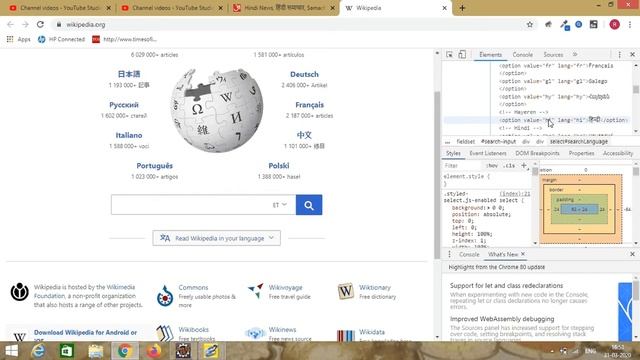Viewport: 640px width, 360px height.
Task: Switch to the Hindi News browser tab
Action: coord(284,8)
